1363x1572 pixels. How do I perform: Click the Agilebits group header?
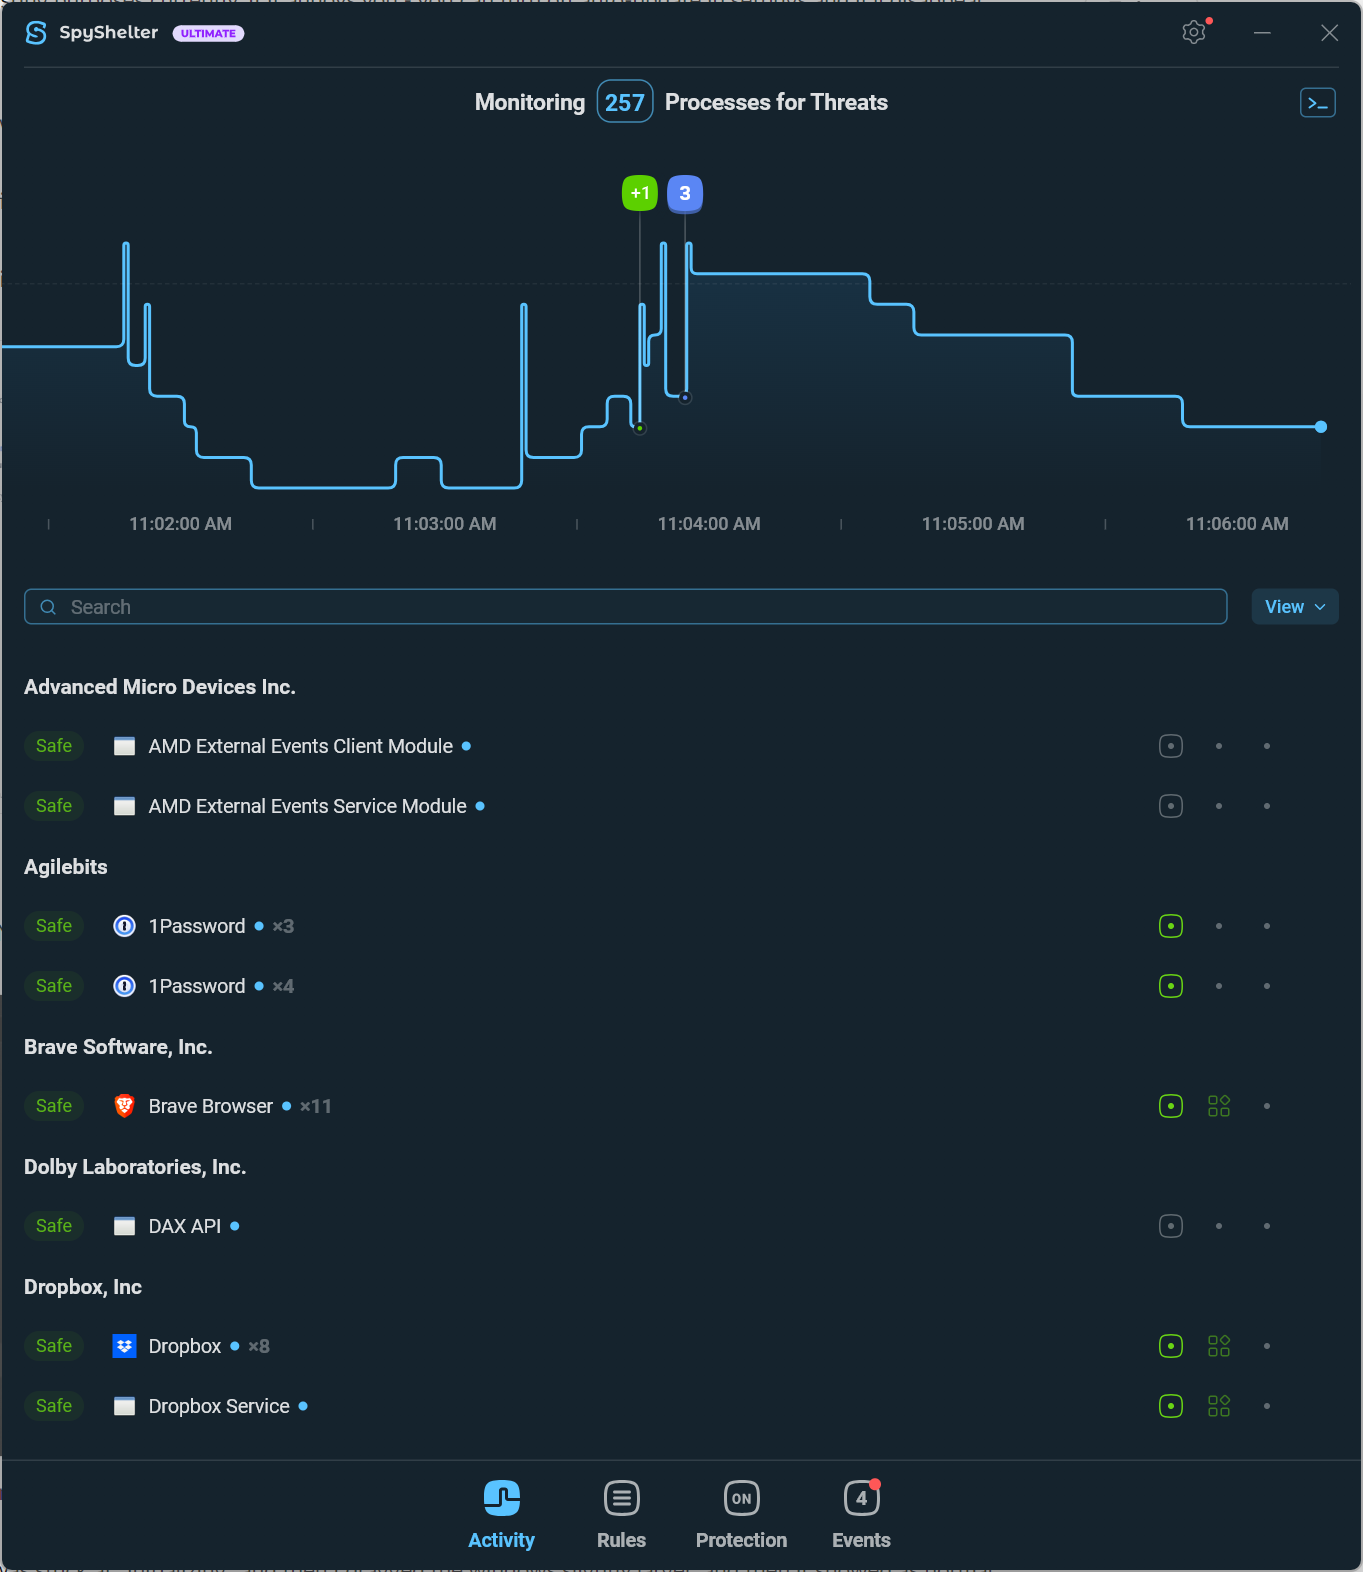pos(66,867)
